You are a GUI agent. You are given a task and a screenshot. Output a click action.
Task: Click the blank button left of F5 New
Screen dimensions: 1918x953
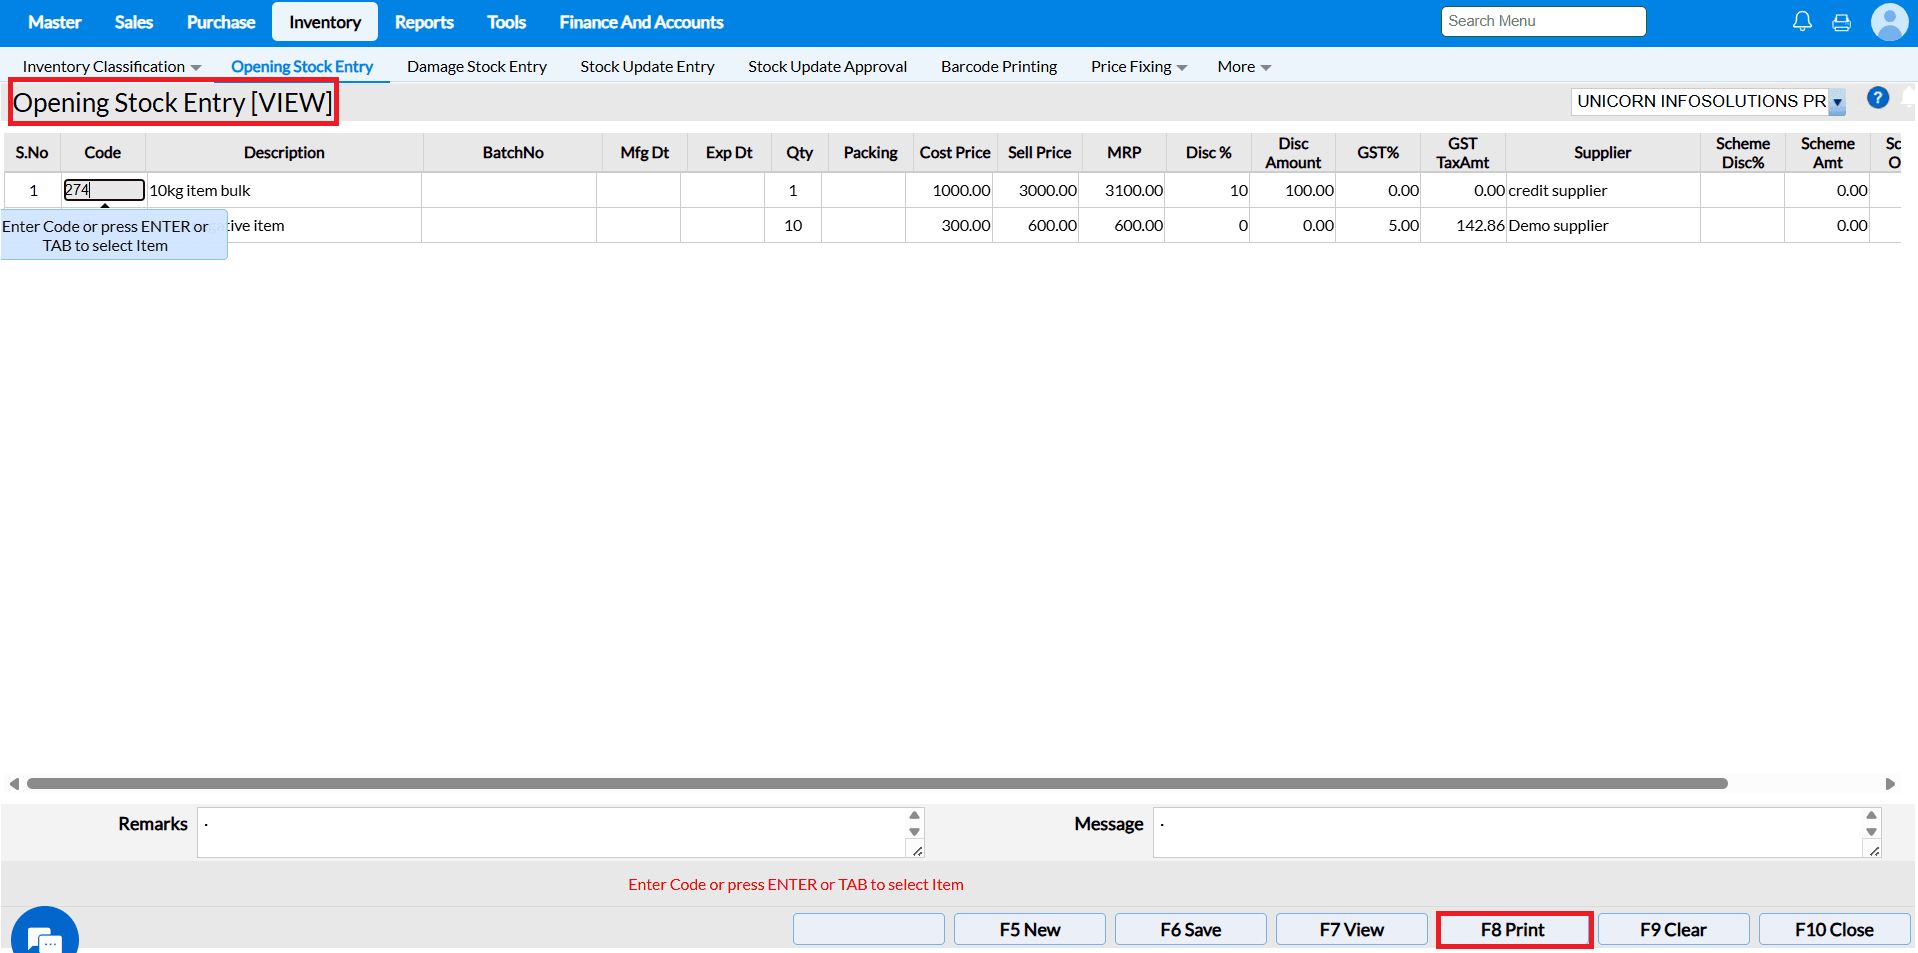869,929
